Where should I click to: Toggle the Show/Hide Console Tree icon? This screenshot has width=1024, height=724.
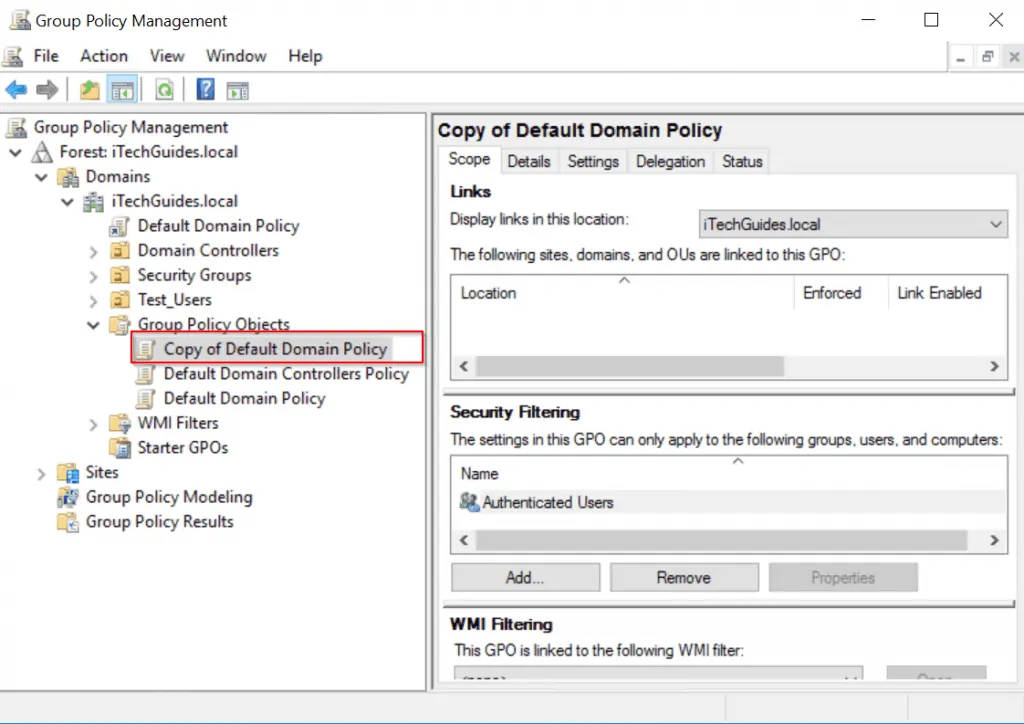click(x=122, y=89)
